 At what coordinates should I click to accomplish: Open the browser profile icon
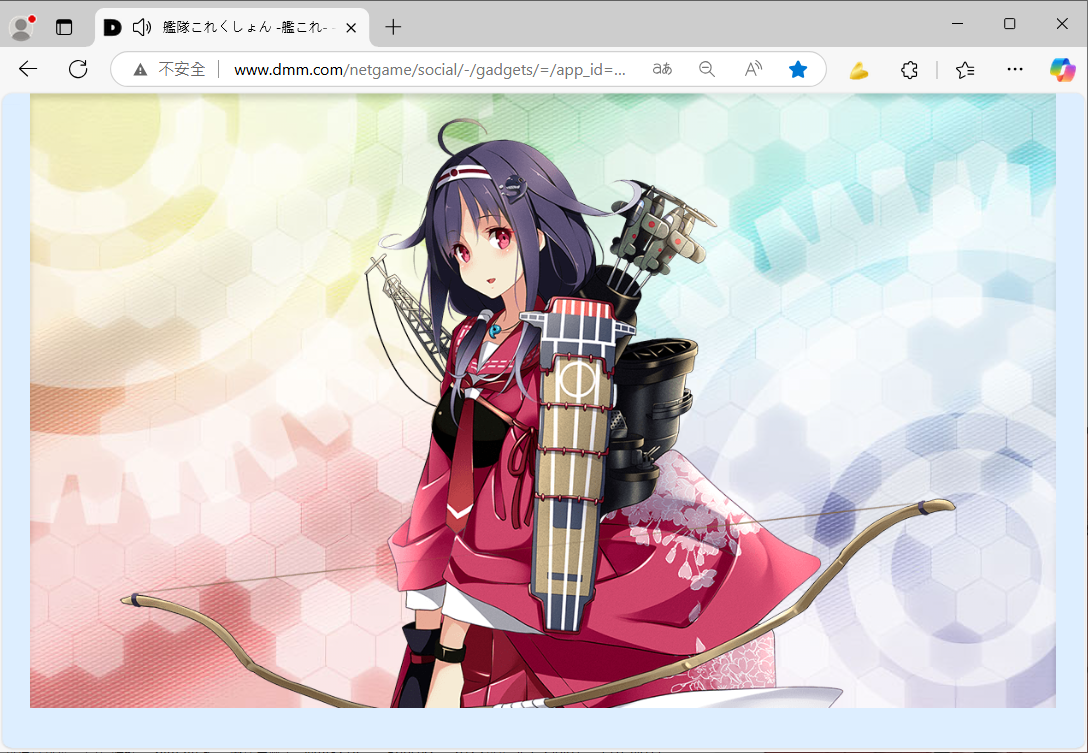[x=22, y=27]
